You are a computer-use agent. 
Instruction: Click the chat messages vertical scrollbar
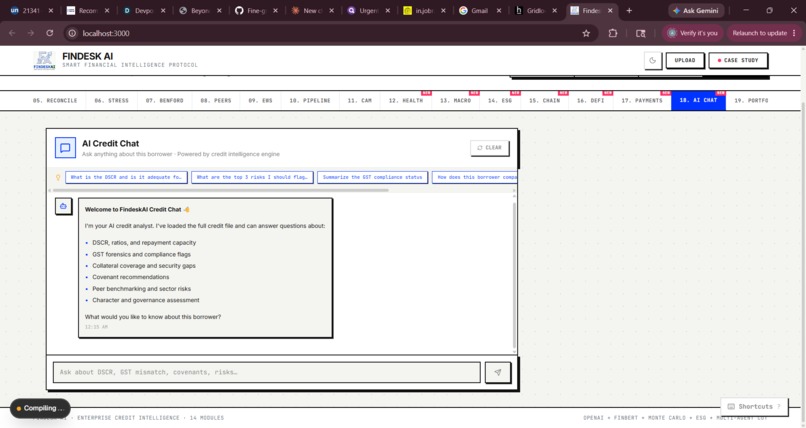[x=514, y=275]
